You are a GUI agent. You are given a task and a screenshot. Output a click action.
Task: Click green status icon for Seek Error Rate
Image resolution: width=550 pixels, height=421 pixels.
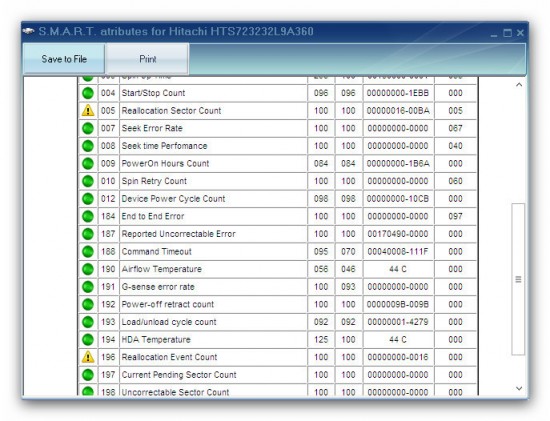(x=88, y=128)
